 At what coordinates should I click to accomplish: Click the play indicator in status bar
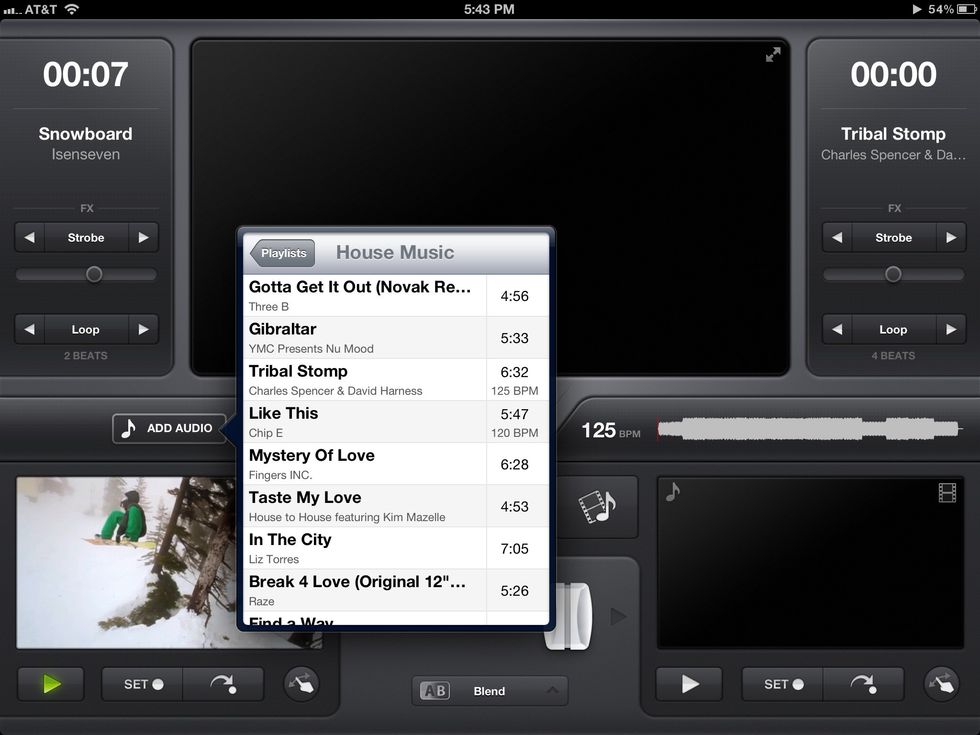click(917, 9)
